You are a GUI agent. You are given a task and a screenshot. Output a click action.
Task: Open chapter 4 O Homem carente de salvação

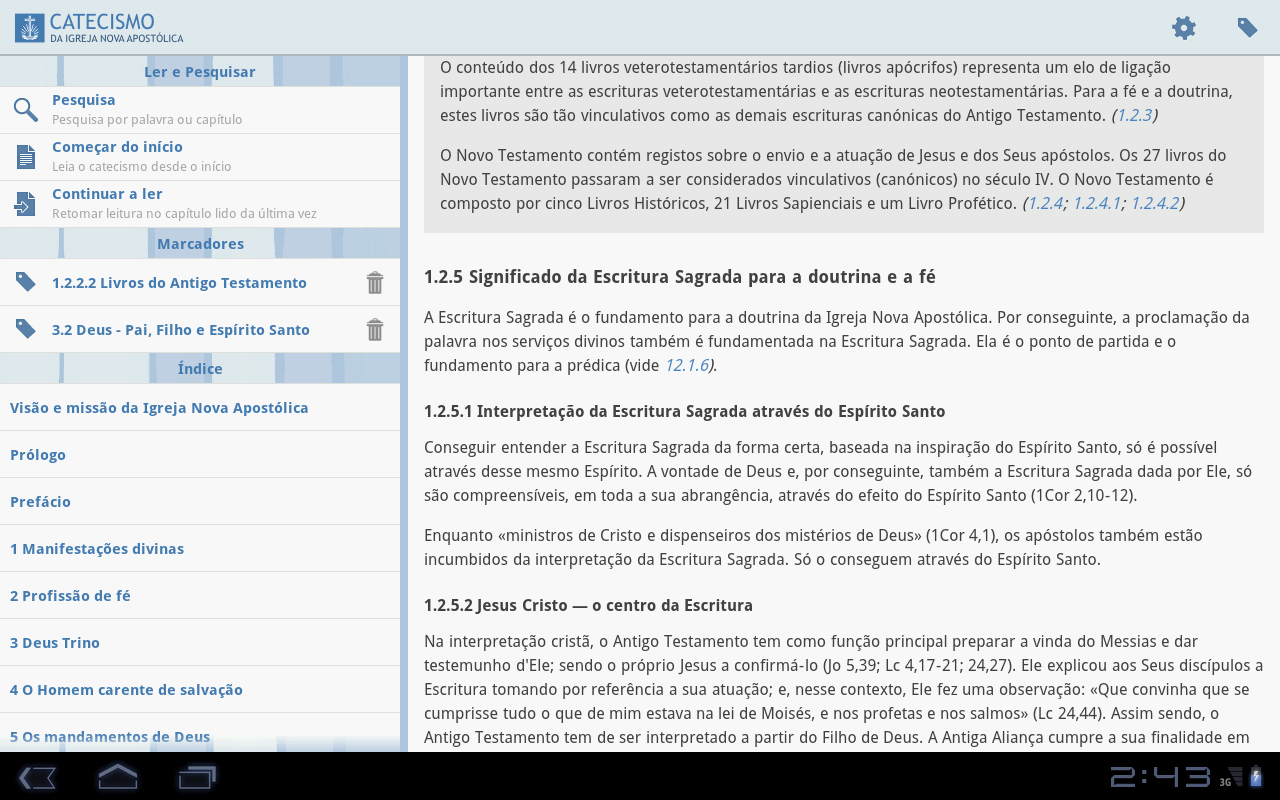click(200, 690)
